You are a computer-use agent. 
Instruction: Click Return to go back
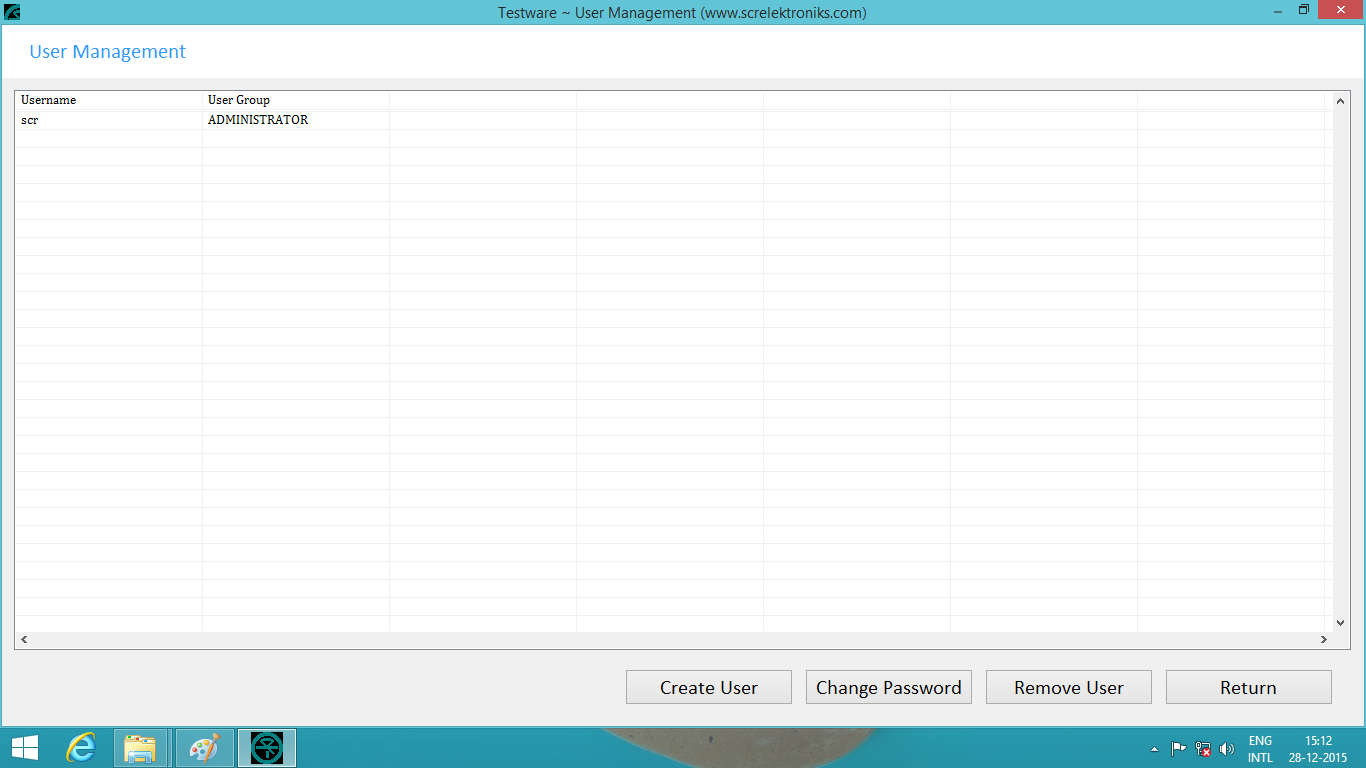(x=1248, y=687)
